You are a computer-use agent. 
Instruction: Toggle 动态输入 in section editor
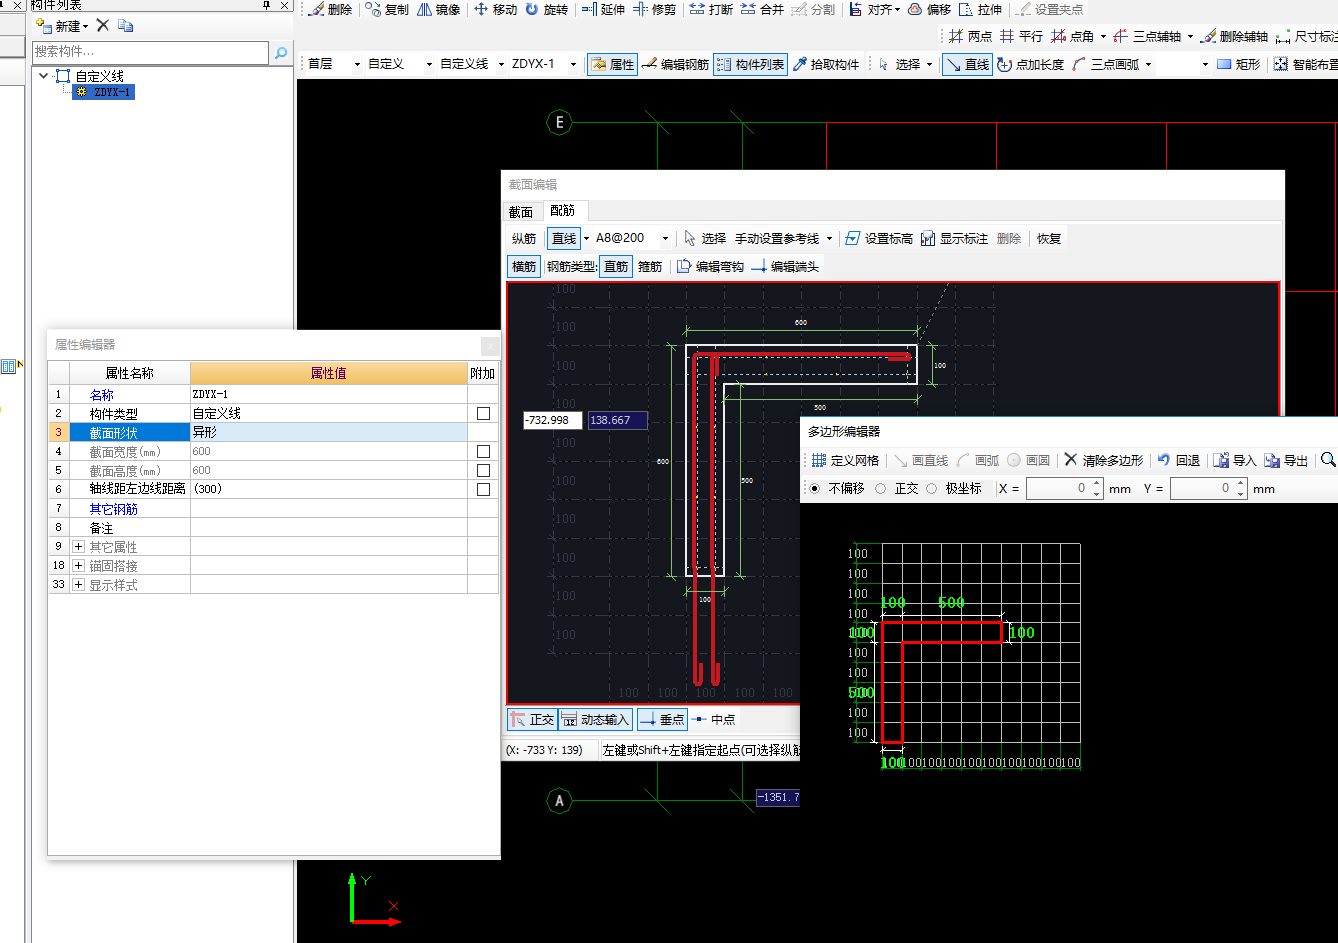coord(595,719)
